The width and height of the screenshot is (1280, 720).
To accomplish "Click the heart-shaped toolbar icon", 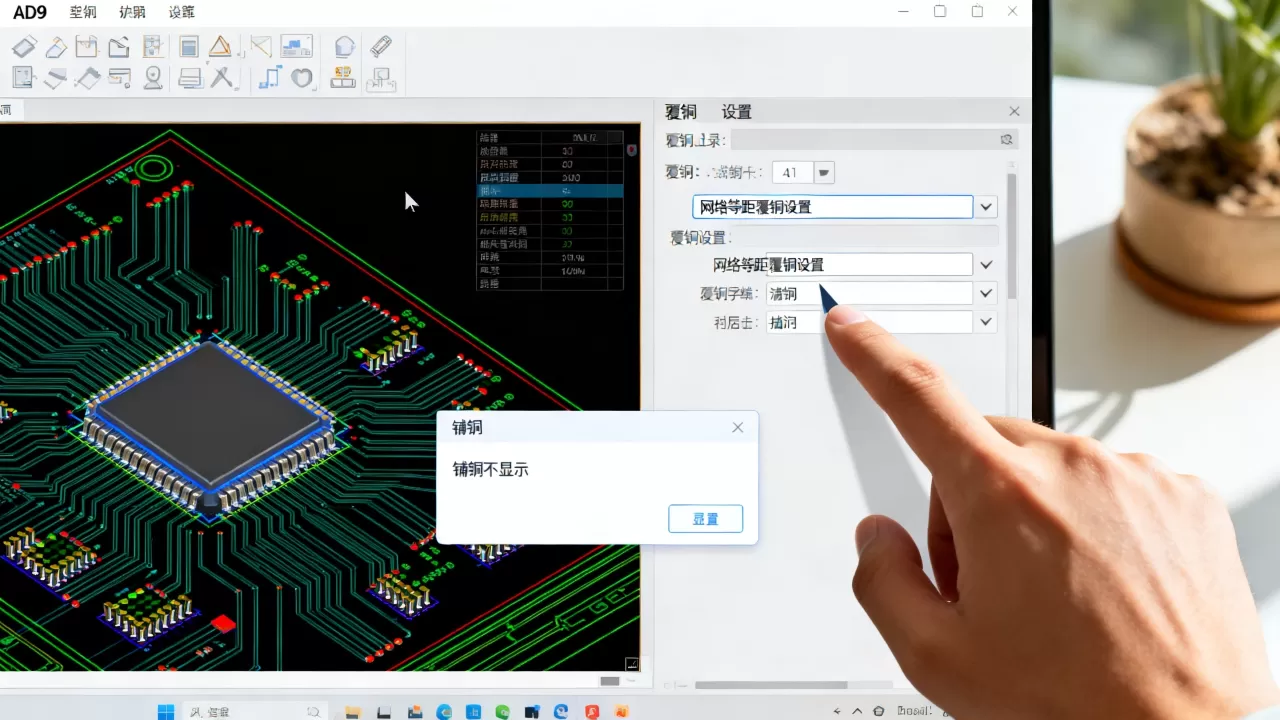I will pyautogui.click(x=301, y=77).
